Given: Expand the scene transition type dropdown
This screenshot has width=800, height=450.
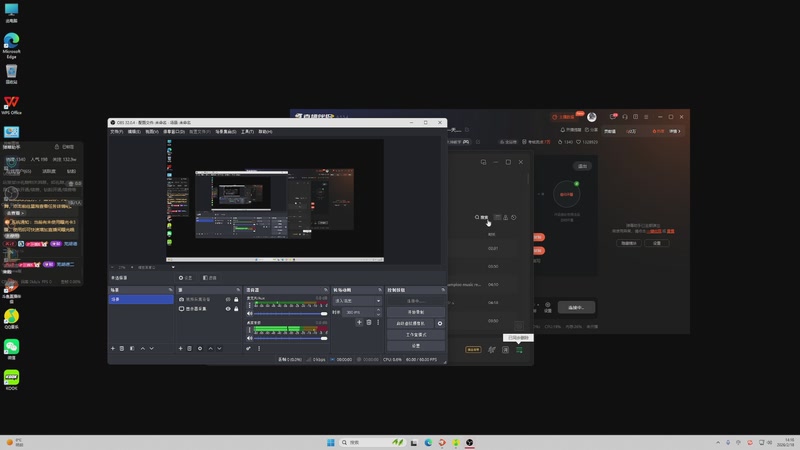Looking at the screenshot, I should pos(378,300).
